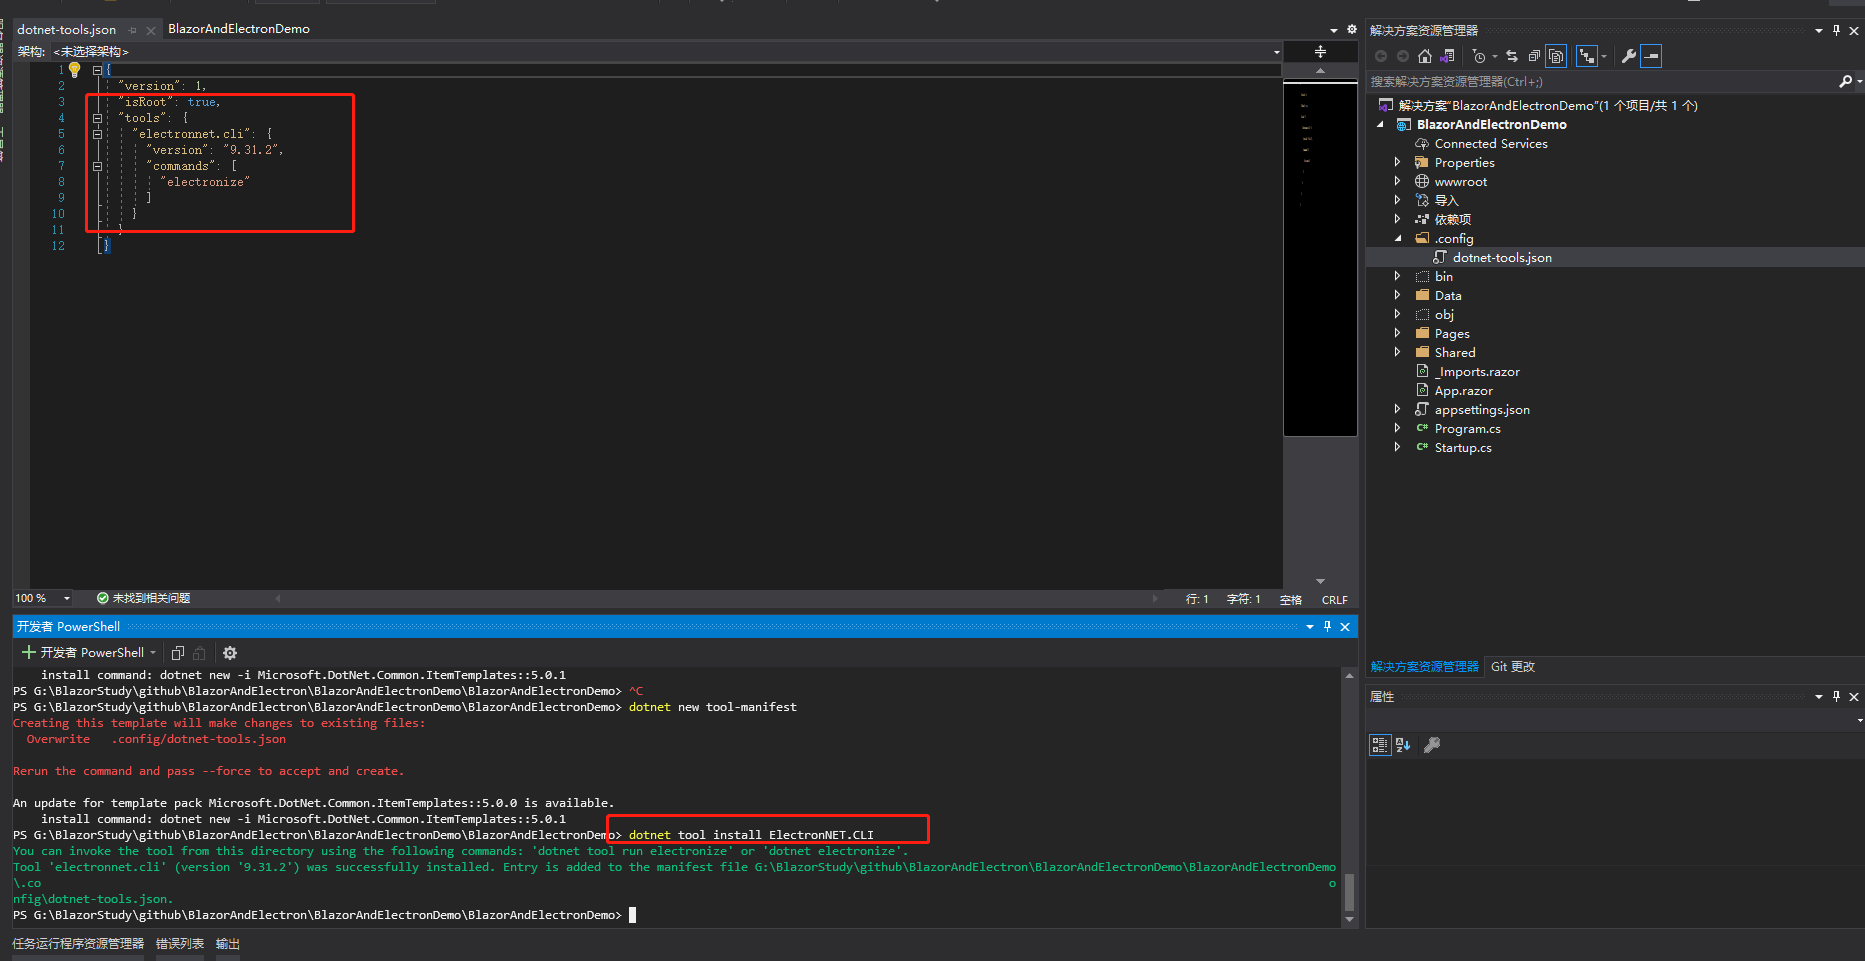Click the Home icon in Solution Explorer

pos(1425,56)
